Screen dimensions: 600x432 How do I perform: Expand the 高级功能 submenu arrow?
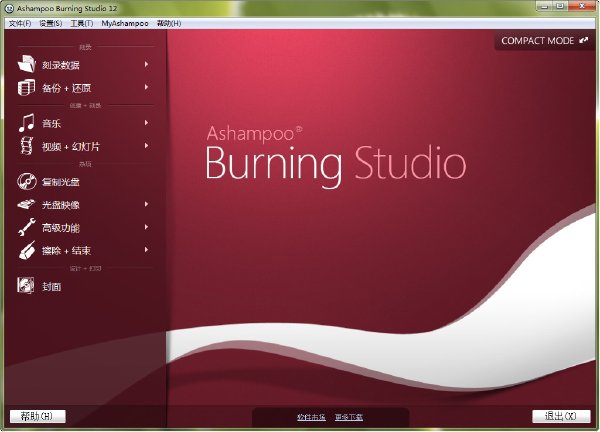(147, 227)
